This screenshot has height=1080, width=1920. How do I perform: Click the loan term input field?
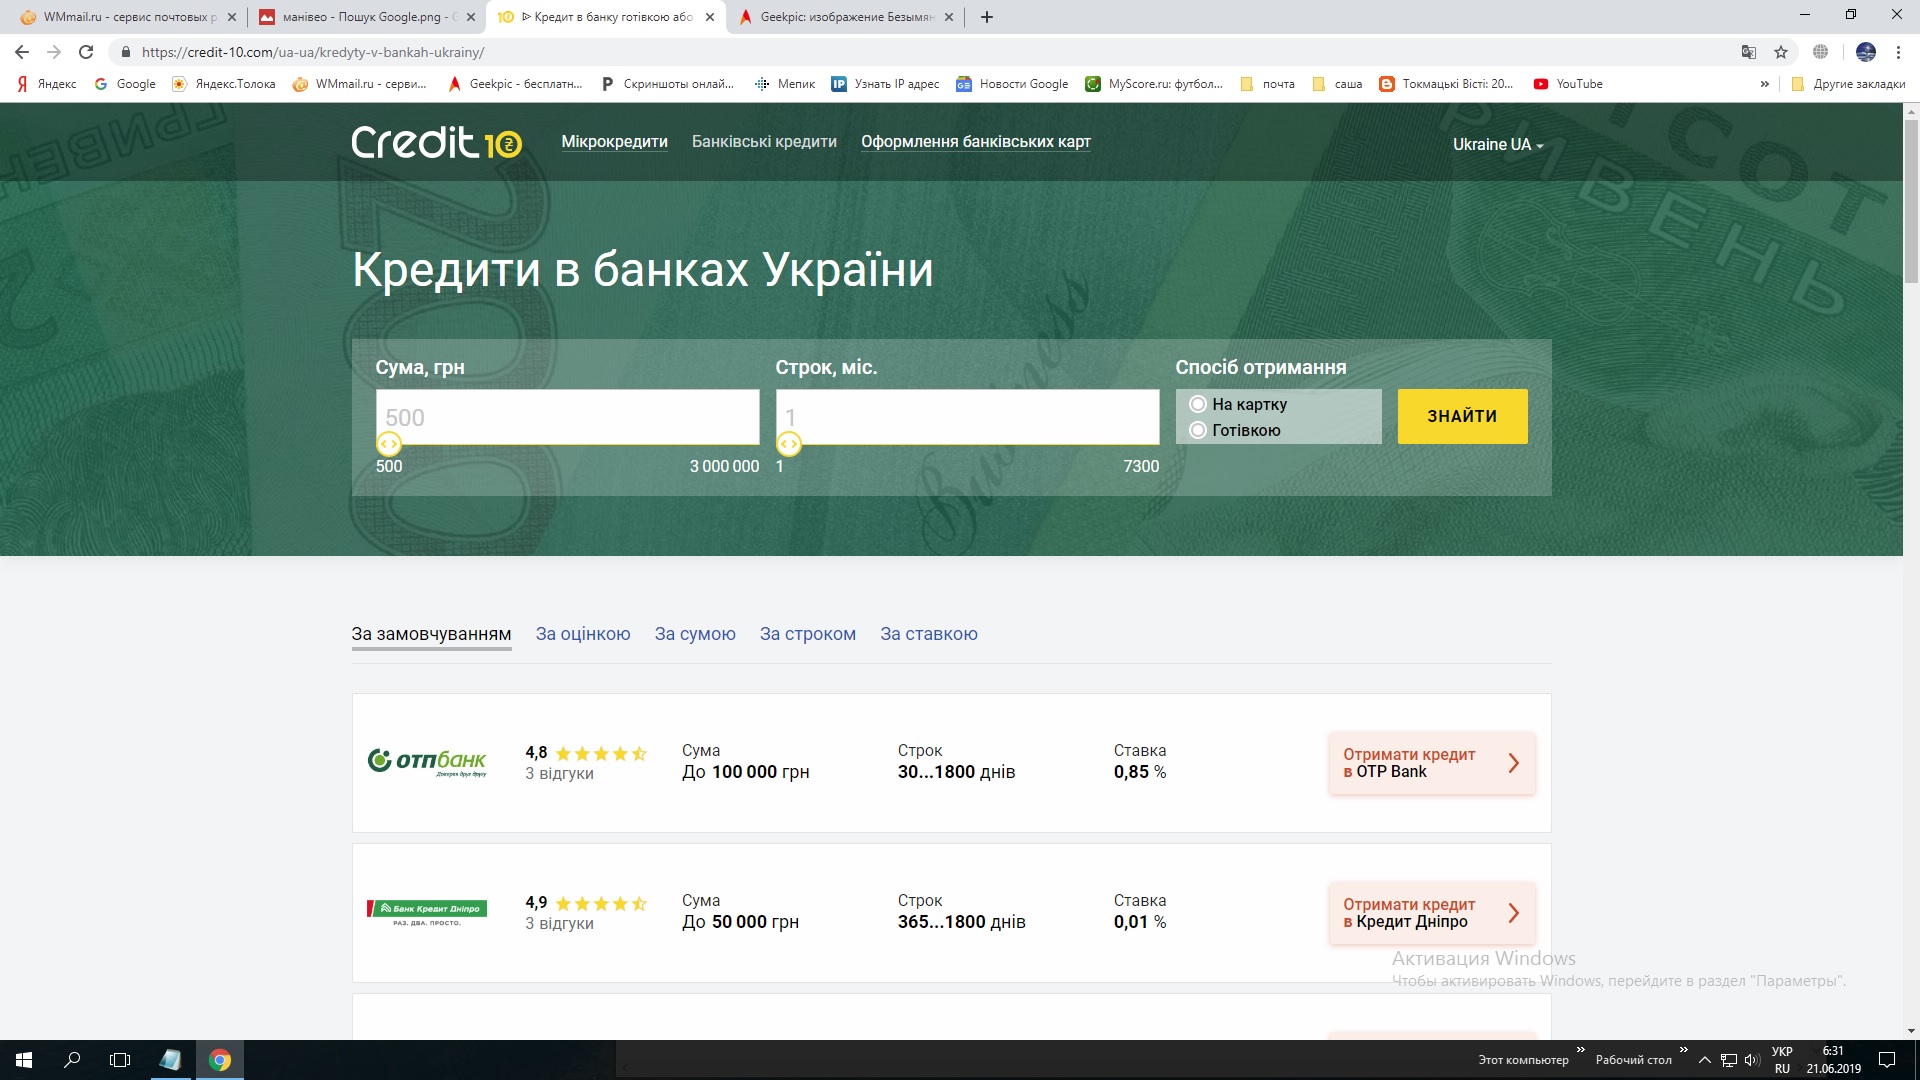tap(969, 417)
